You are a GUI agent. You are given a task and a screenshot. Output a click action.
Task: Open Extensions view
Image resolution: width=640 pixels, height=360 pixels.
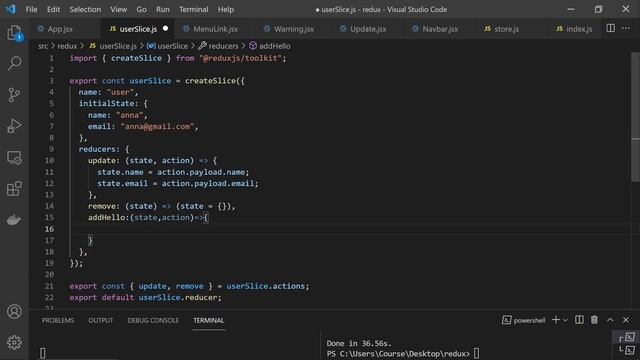(x=14, y=189)
